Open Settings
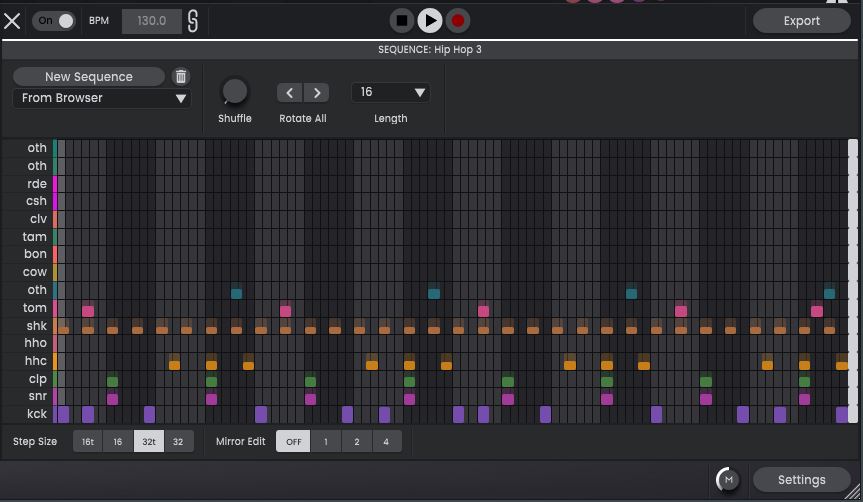 click(801, 479)
